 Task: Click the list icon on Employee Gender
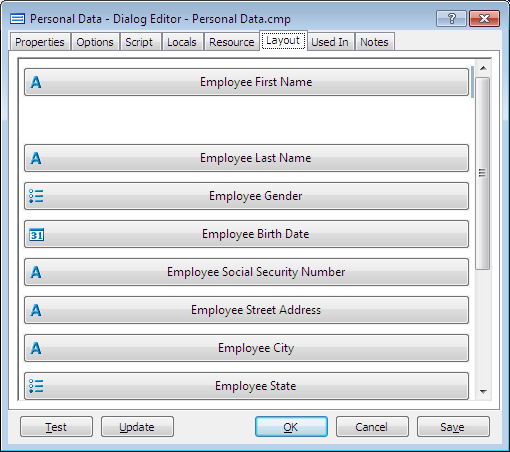click(36, 196)
